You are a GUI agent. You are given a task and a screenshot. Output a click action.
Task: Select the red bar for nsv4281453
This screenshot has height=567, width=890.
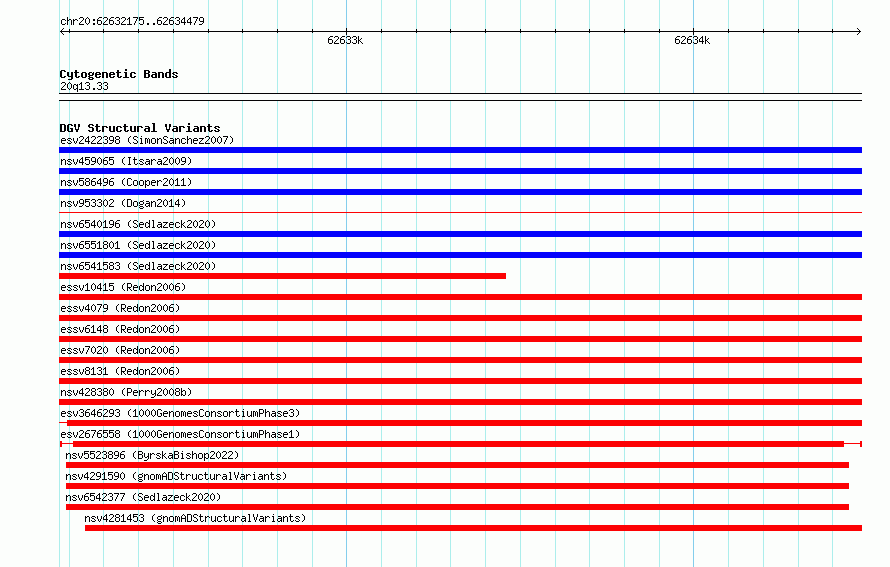473,528
